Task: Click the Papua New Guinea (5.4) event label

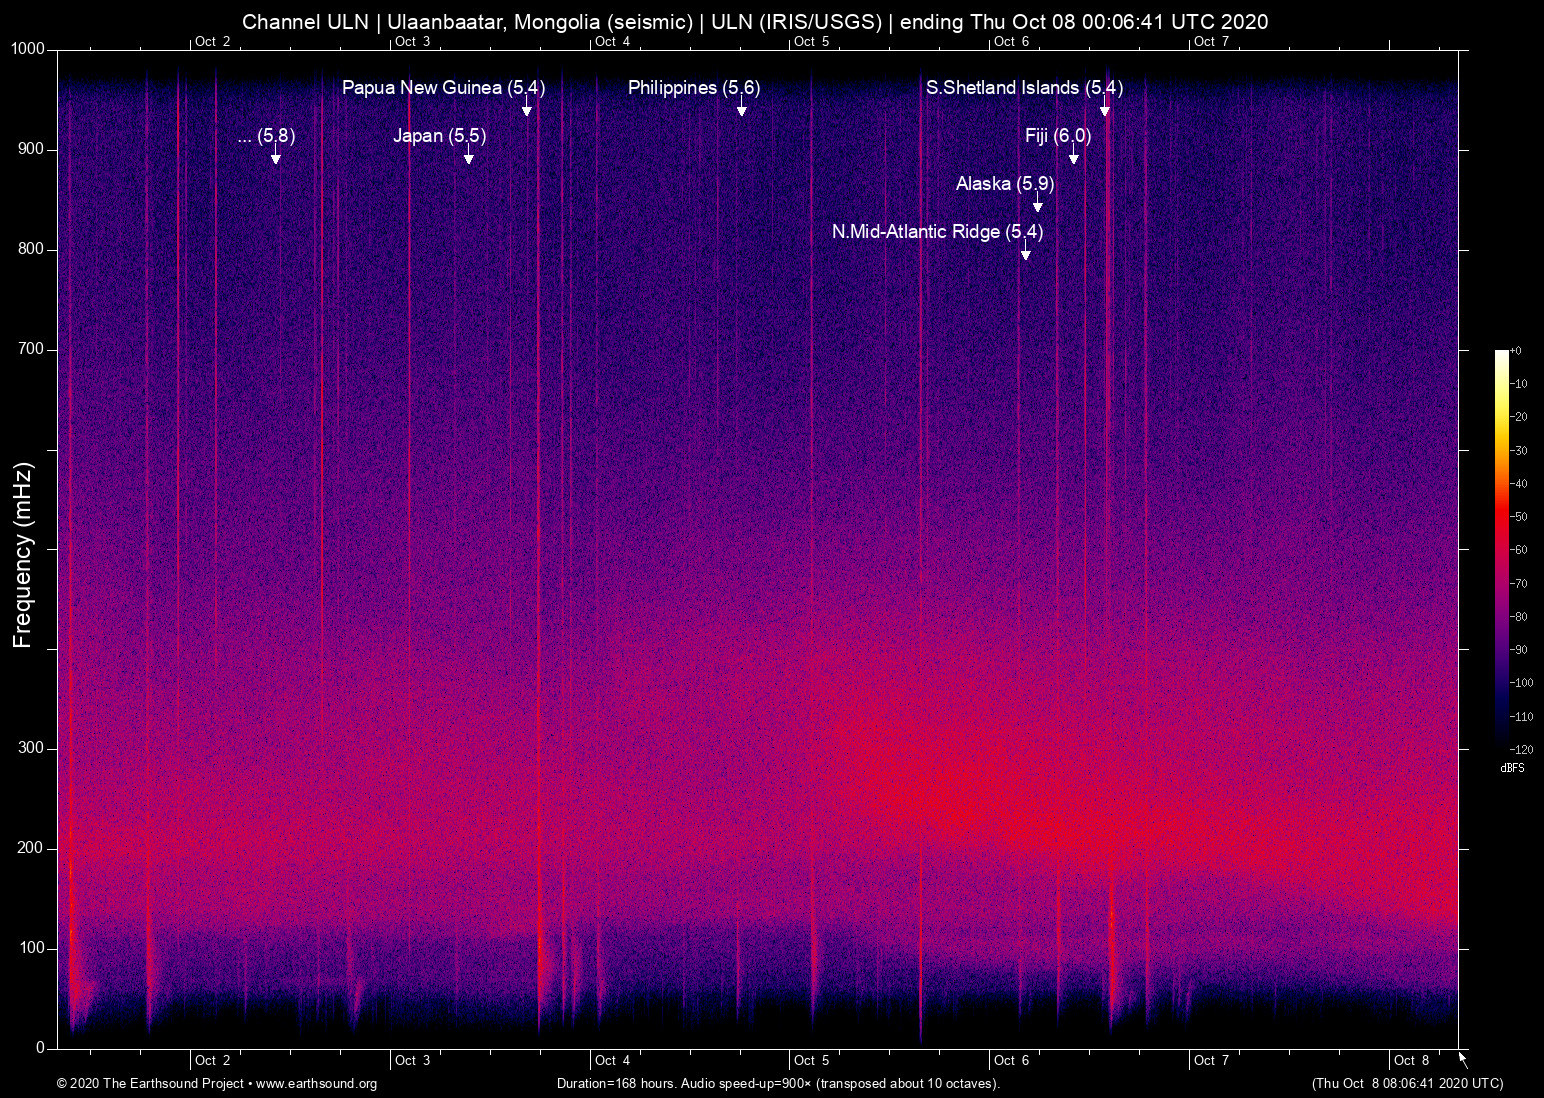Action: click(443, 88)
